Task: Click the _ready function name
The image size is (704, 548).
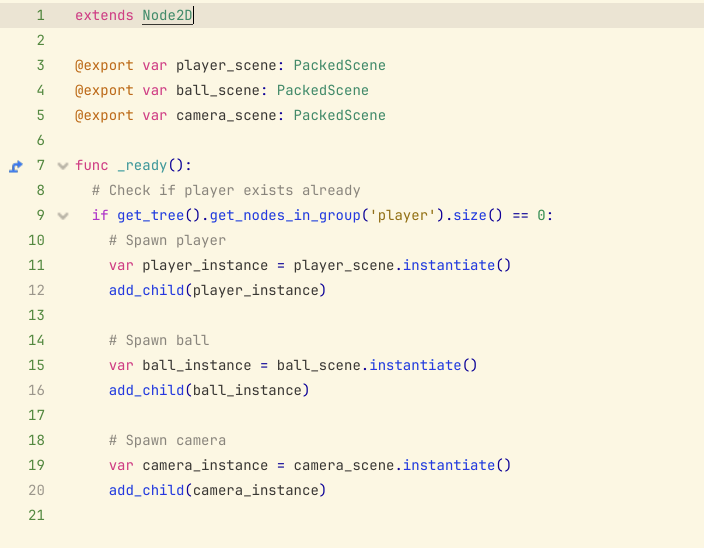Action: pyautogui.click(x=142, y=166)
